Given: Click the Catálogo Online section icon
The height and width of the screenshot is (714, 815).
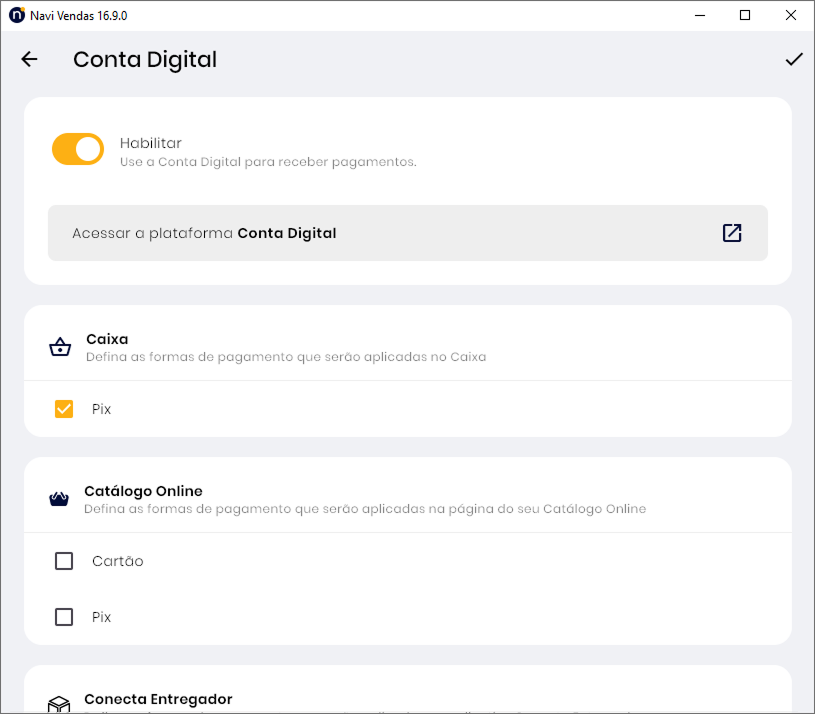Looking at the screenshot, I should click(x=59, y=499).
